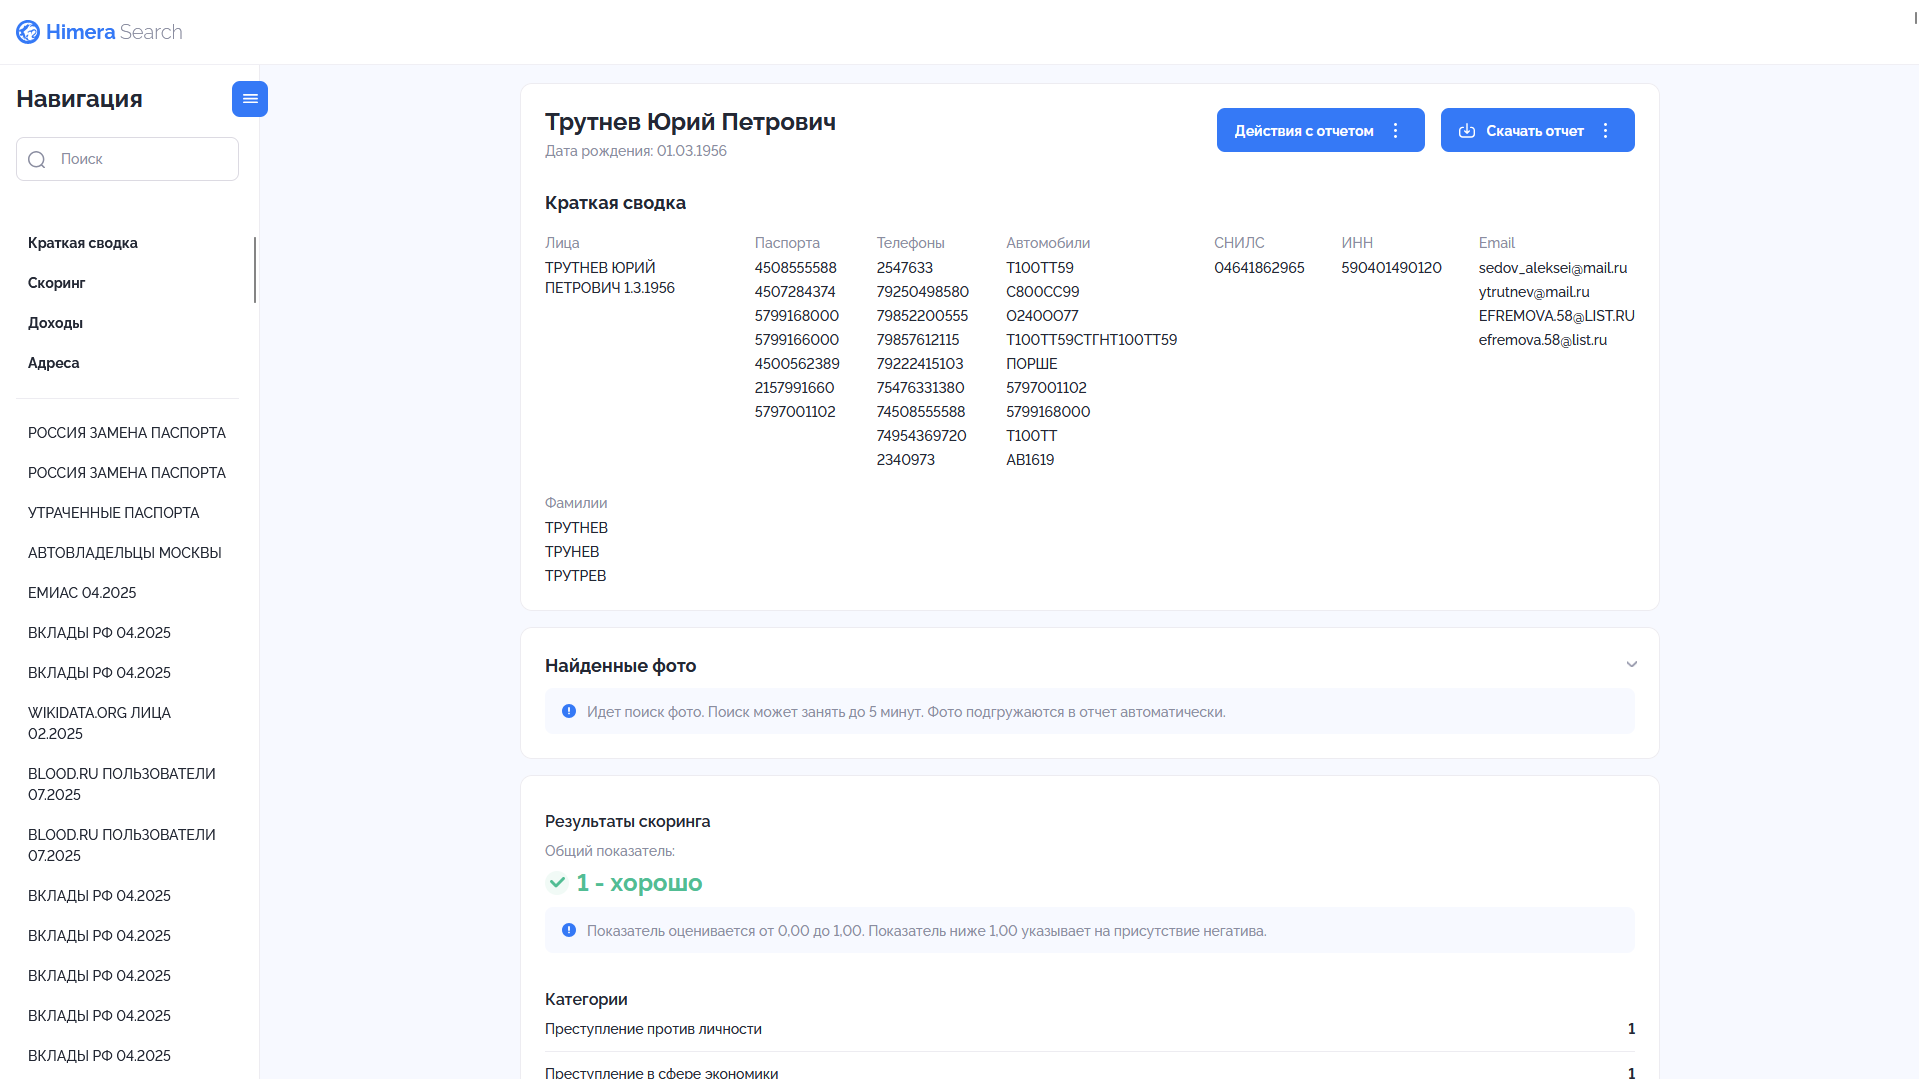
Task: Go to Краткая сводка in navigation
Action: point(83,243)
